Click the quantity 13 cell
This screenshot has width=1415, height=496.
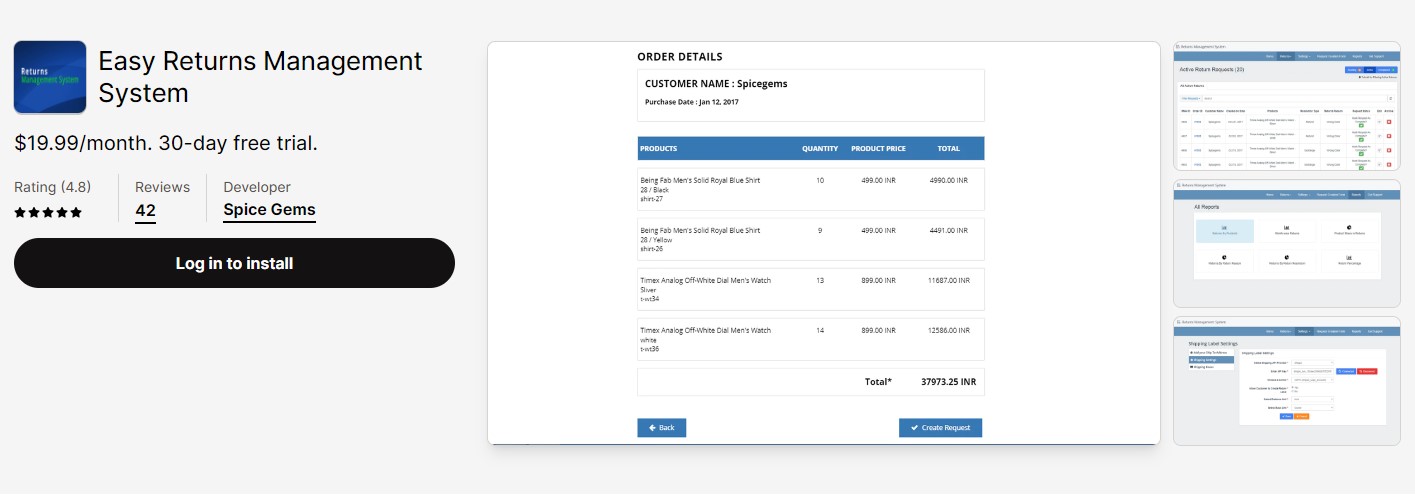pyautogui.click(x=820, y=281)
